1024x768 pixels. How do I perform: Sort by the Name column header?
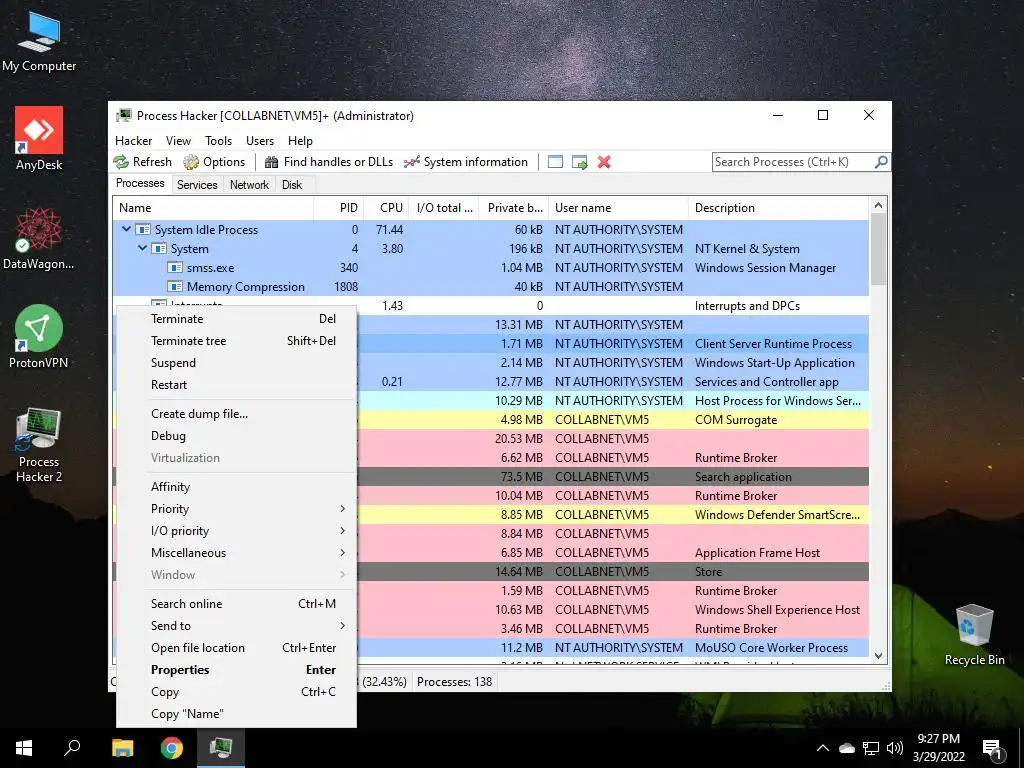(214, 208)
